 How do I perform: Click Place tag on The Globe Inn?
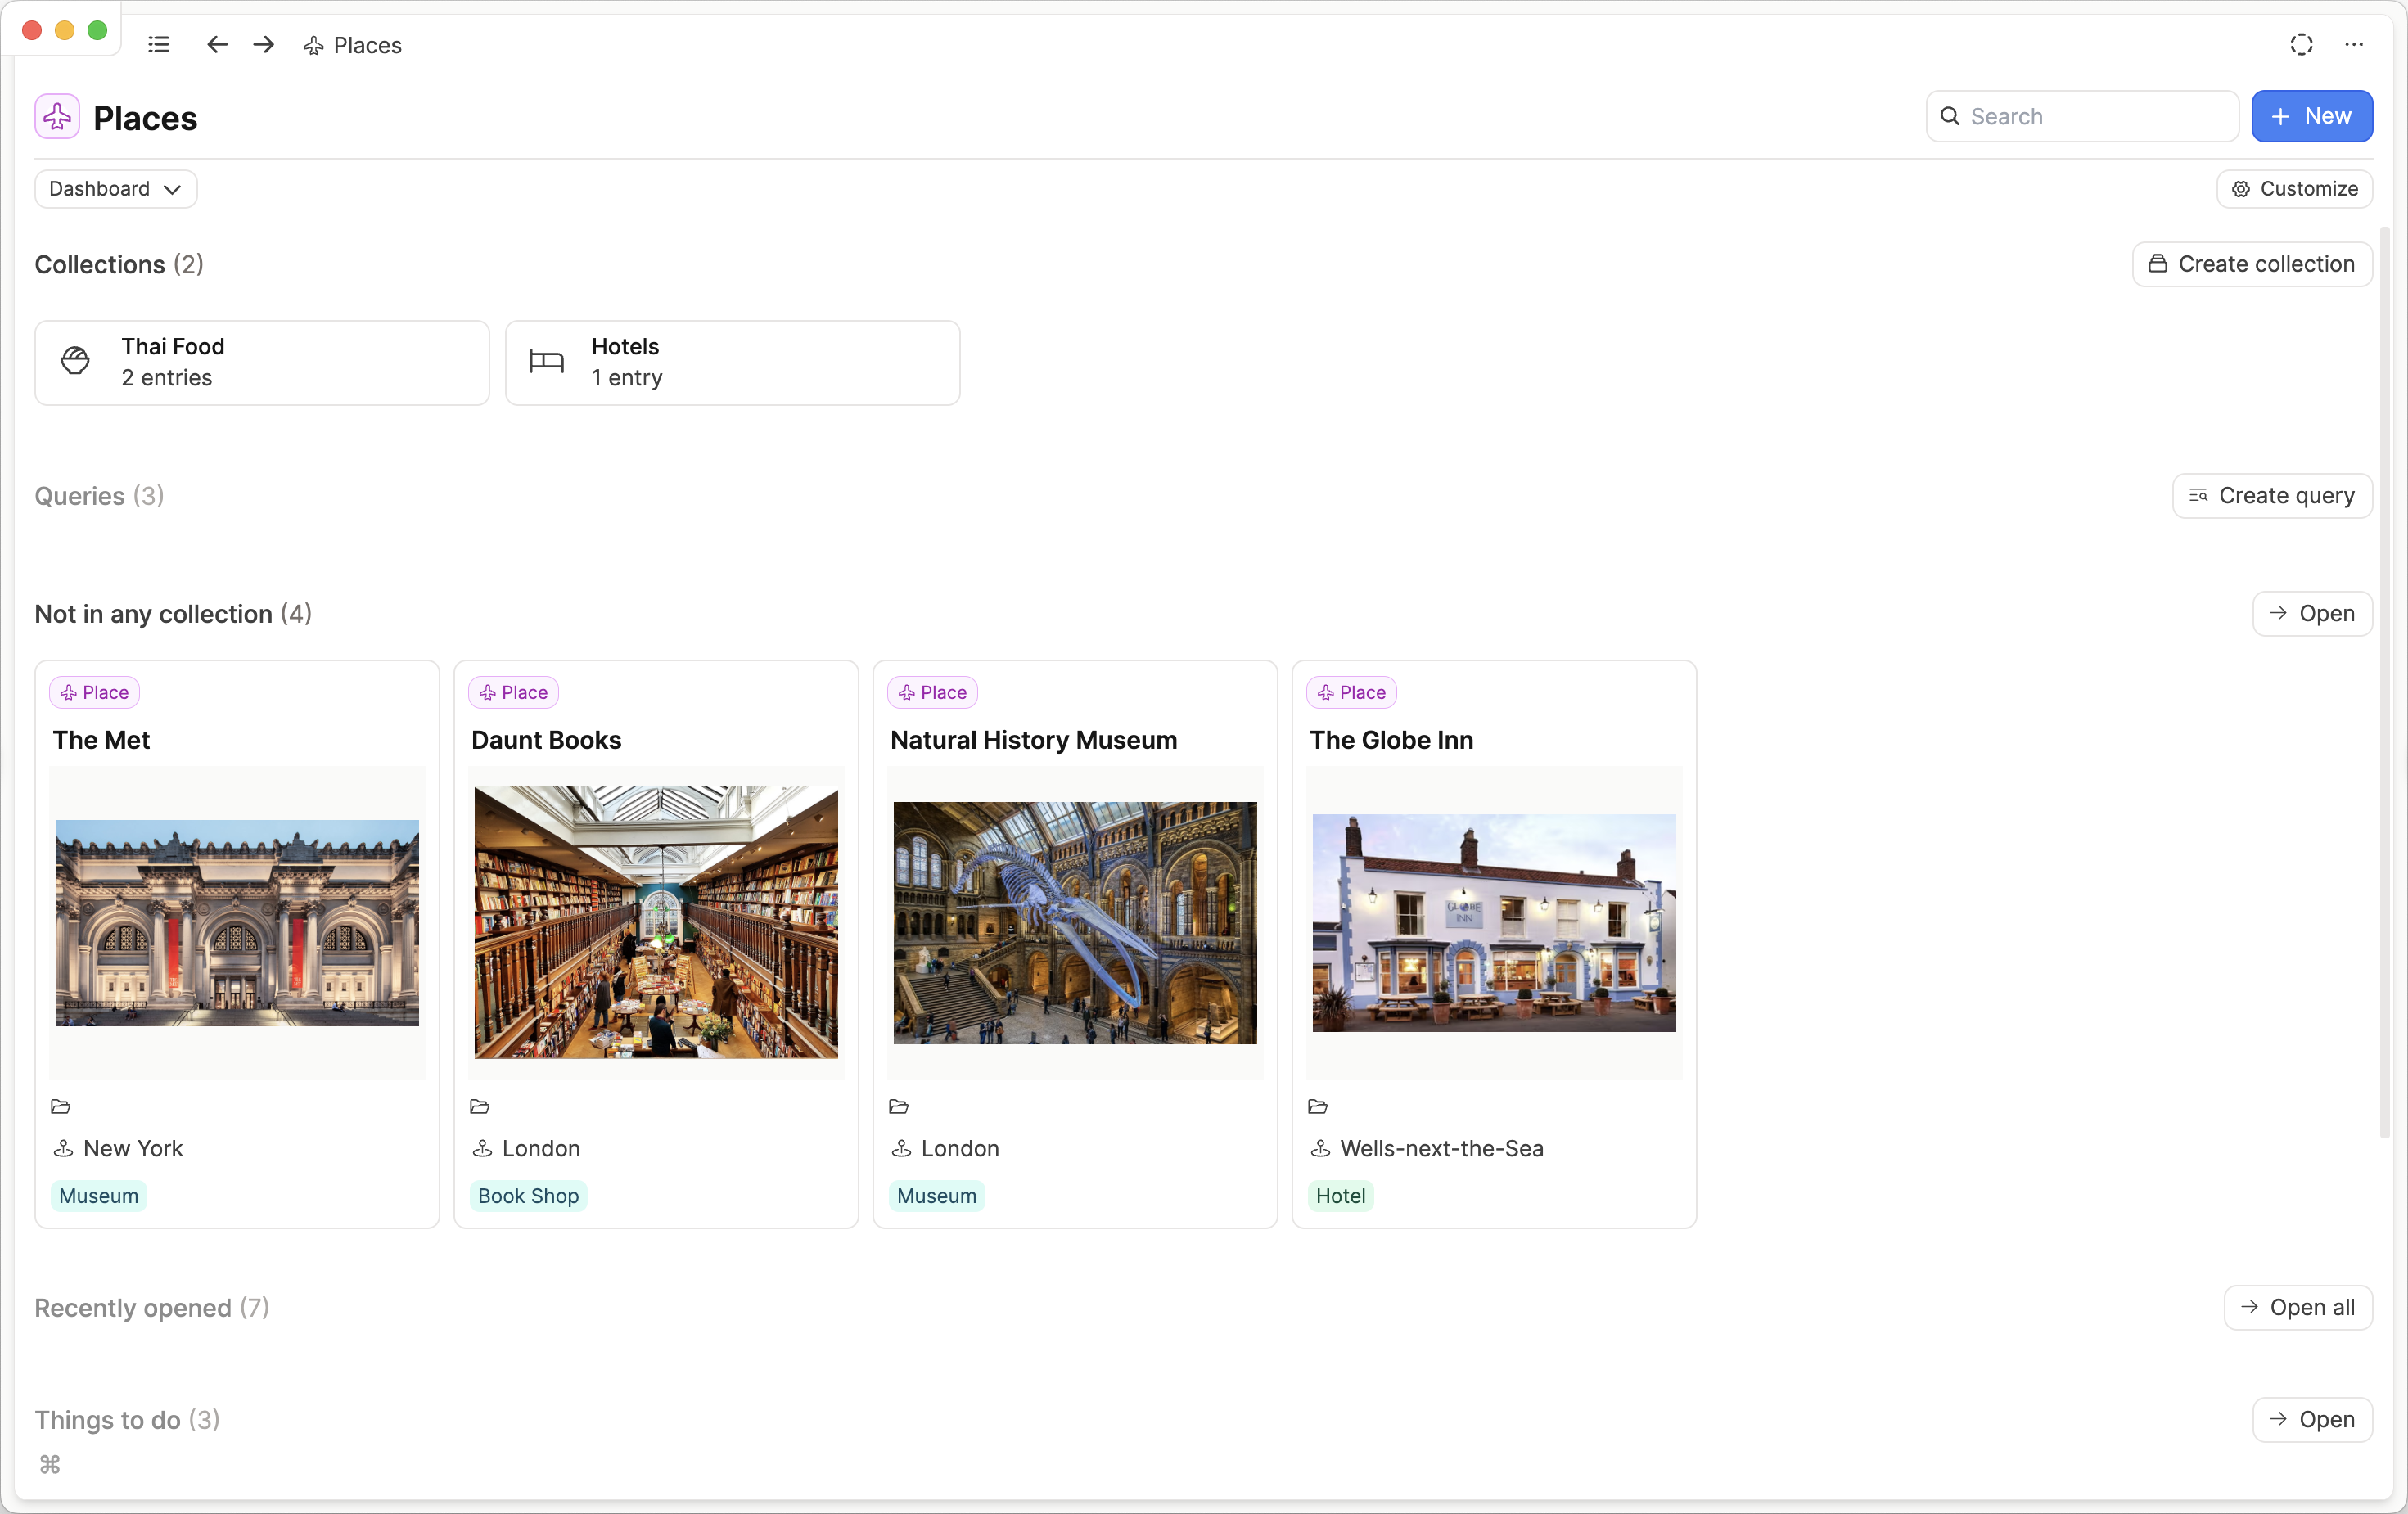tap(1352, 692)
